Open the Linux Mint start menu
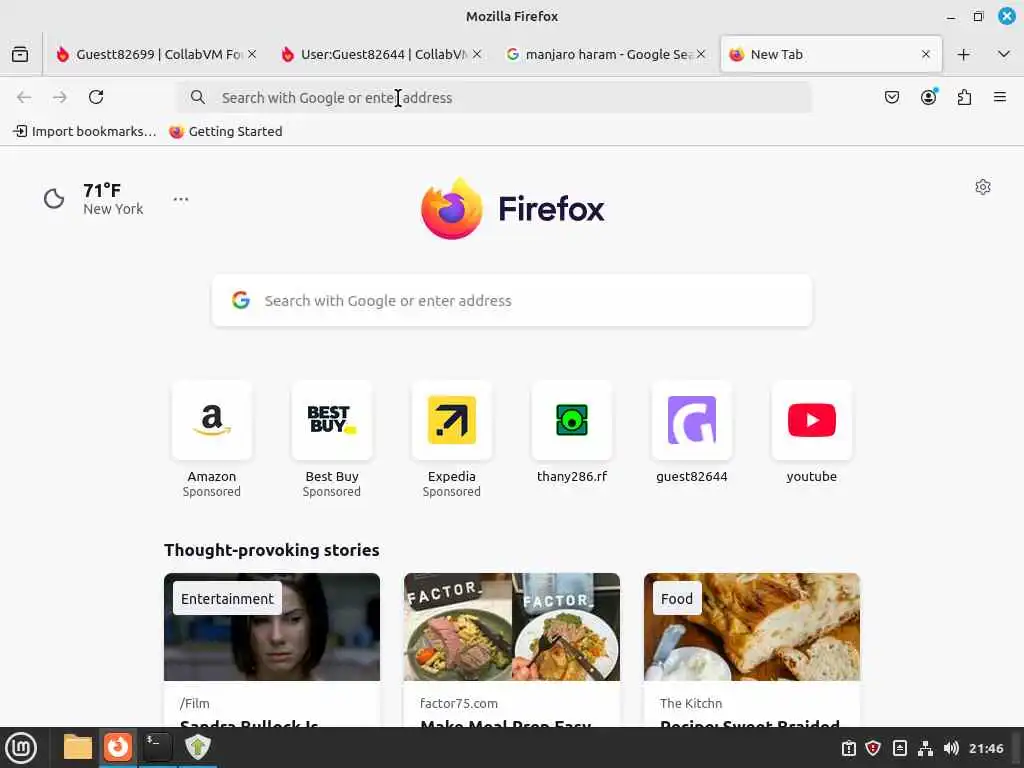The image size is (1024, 768). [21, 748]
